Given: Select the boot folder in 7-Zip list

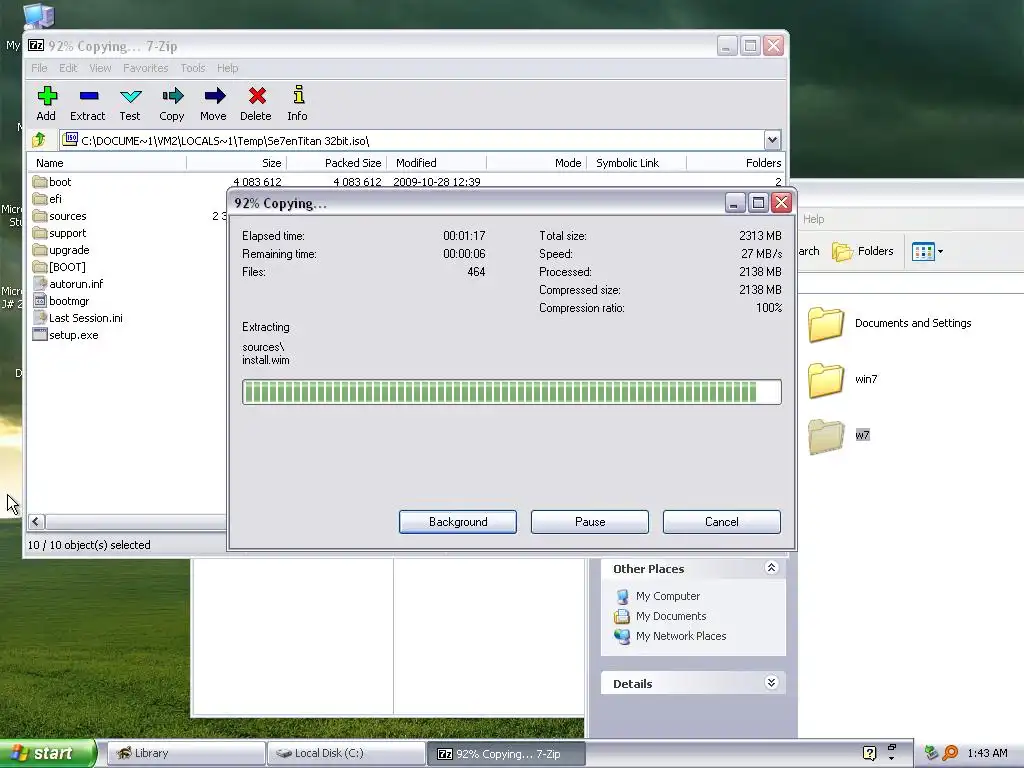Looking at the screenshot, I should coord(52,182).
